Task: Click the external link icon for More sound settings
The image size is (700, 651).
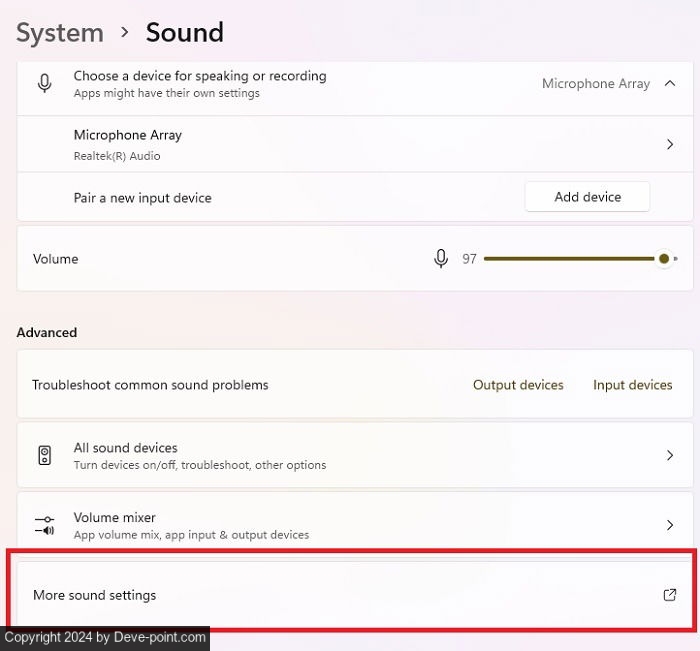Action: tap(670, 595)
